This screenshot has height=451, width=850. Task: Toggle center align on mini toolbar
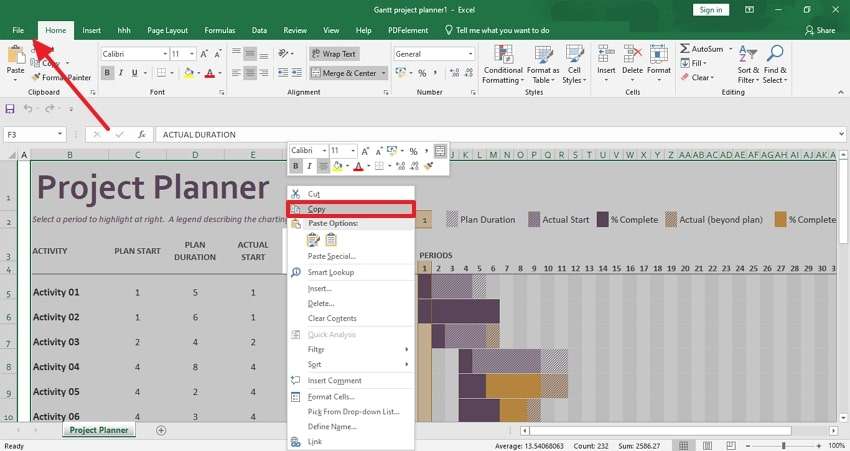323,166
